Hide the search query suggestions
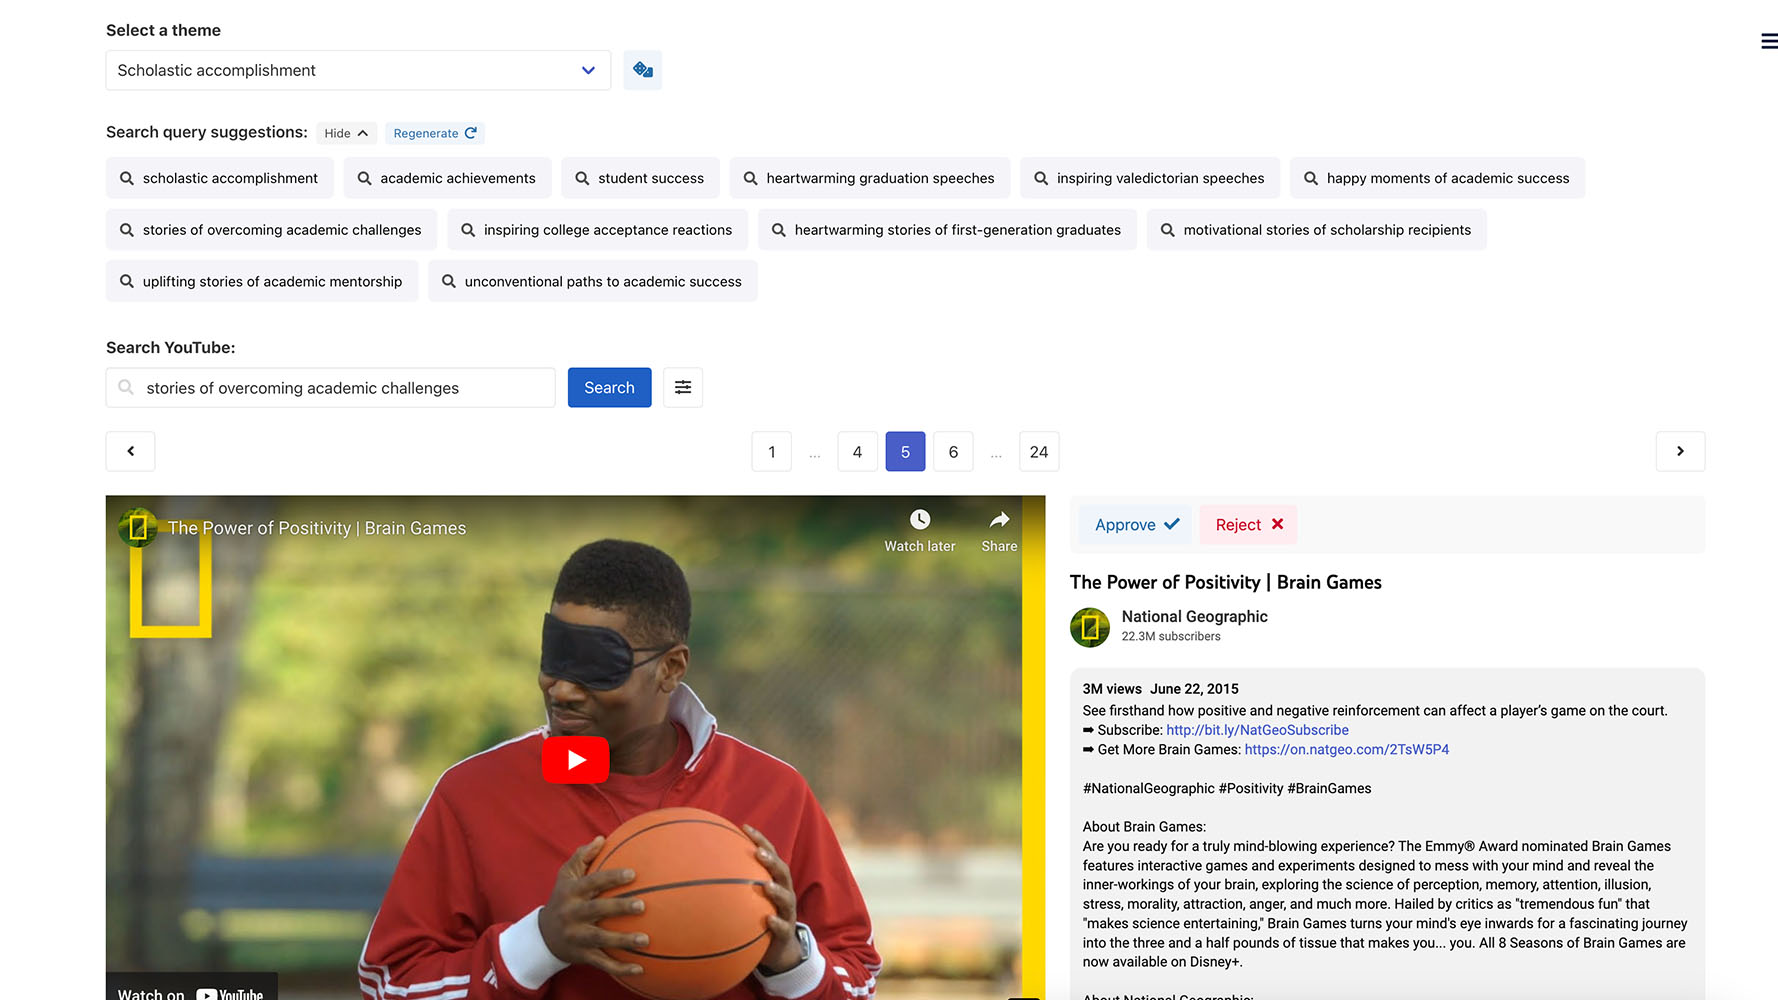The width and height of the screenshot is (1778, 1000). pos(346,133)
